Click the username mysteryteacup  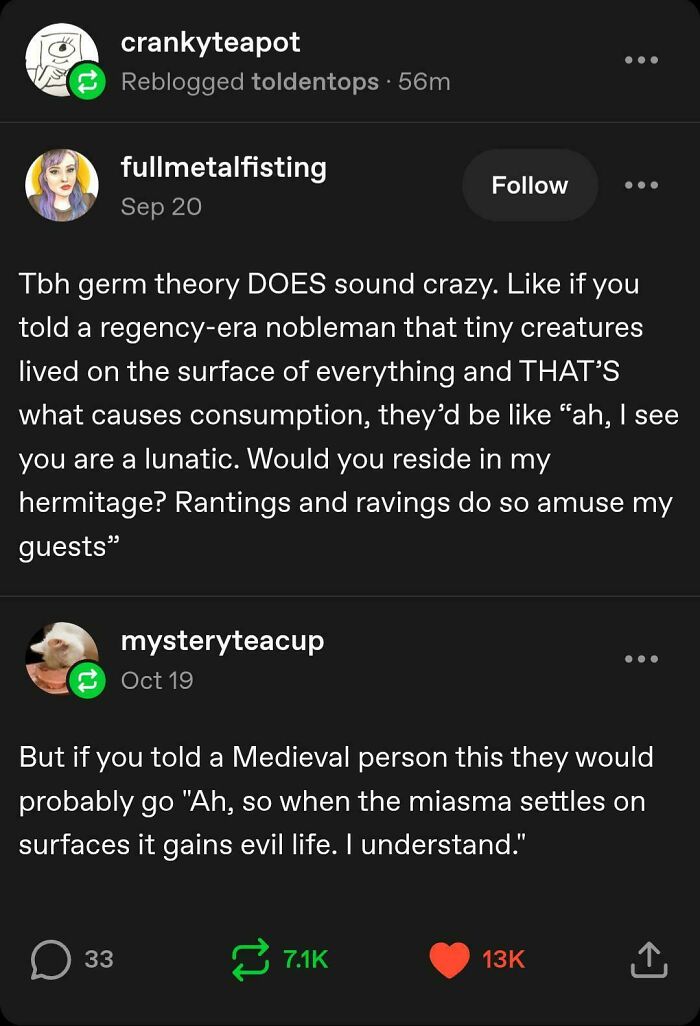tap(223, 641)
